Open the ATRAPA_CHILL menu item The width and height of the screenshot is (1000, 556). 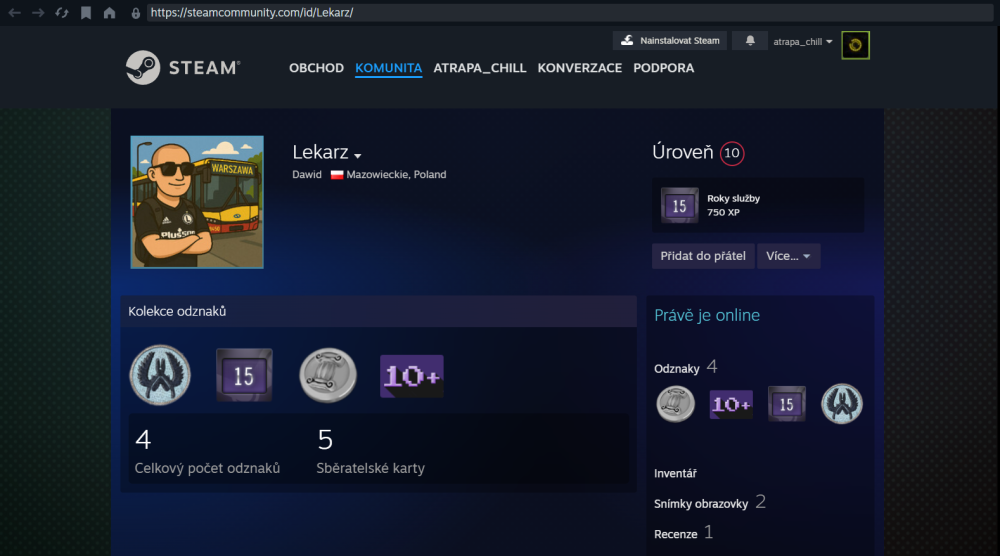[480, 68]
